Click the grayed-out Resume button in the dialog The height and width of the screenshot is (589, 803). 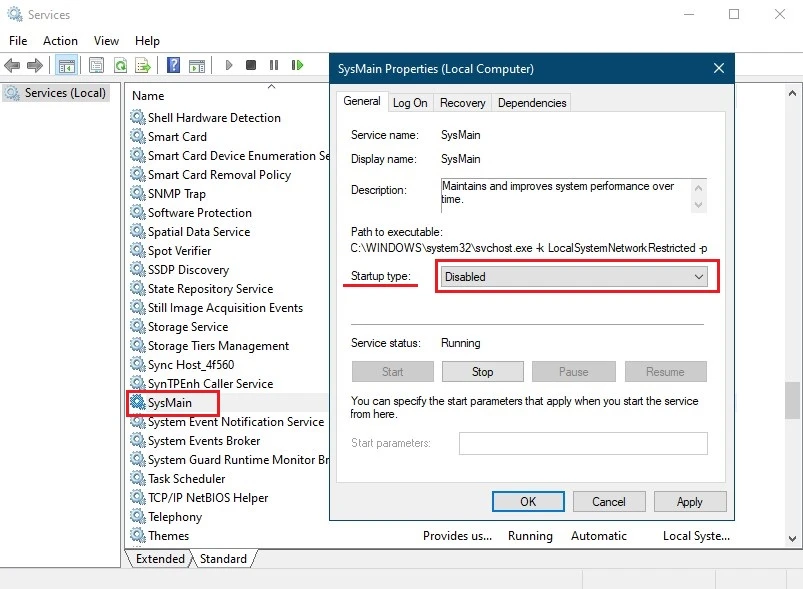[x=665, y=372]
